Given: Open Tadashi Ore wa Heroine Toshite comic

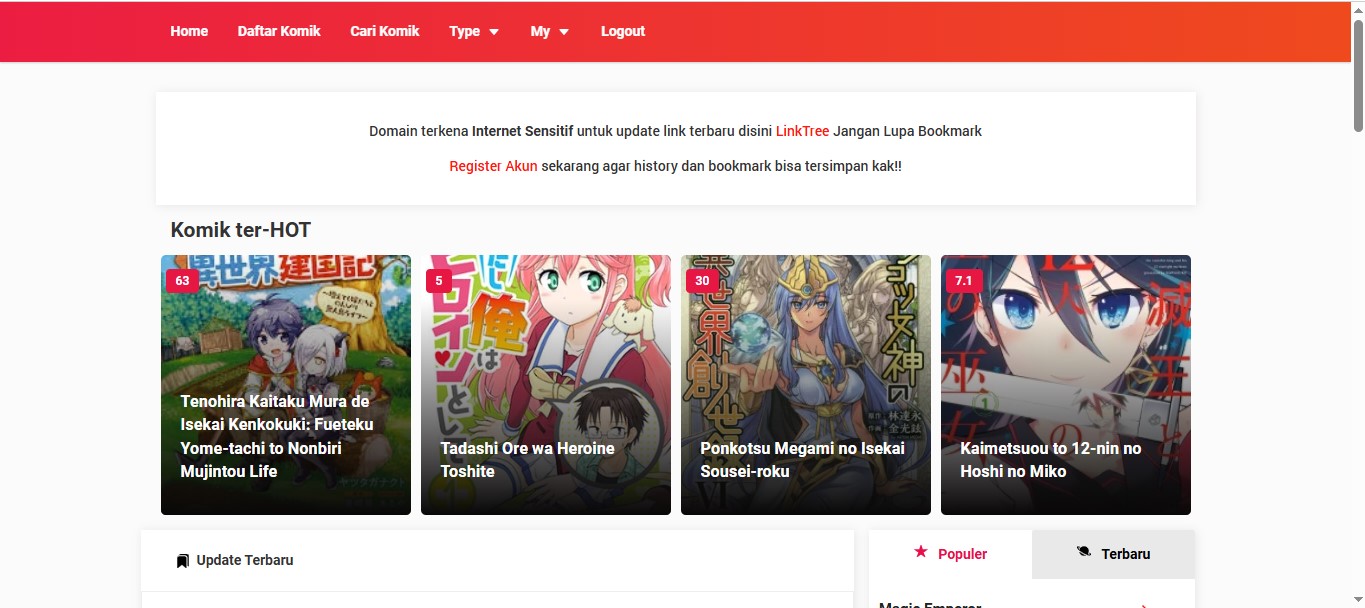Looking at the screenshot, I should (x=546, y=385).
